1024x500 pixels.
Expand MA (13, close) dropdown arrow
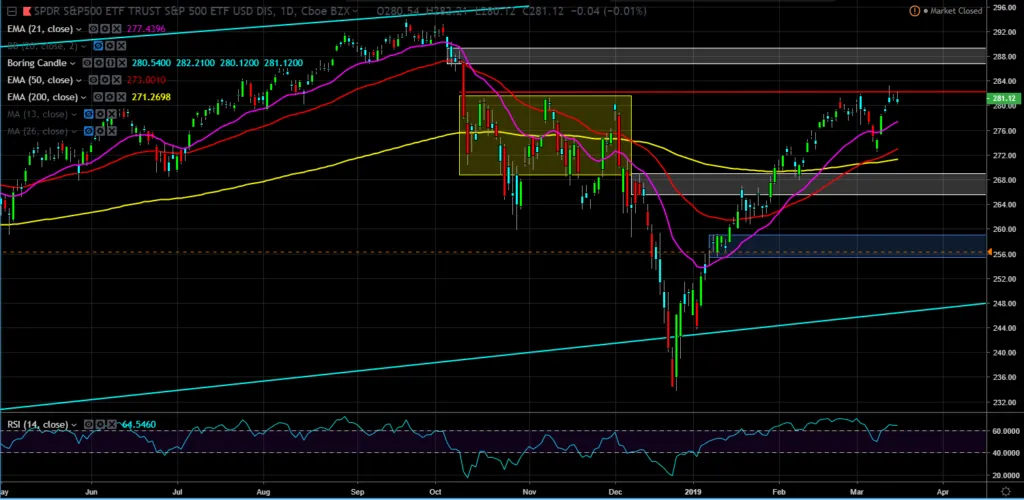point(74,114)
